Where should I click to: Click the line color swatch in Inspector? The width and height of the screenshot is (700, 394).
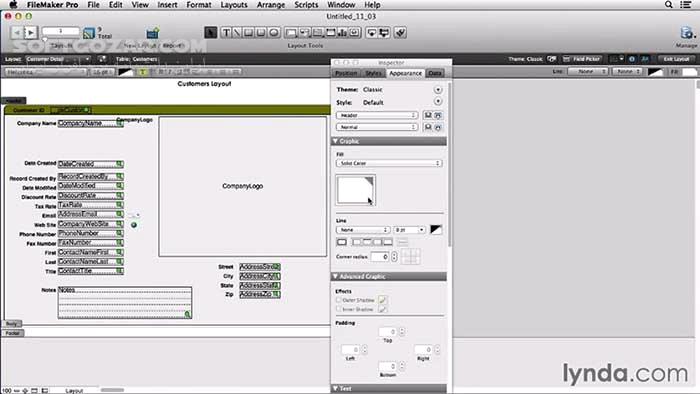click(x=436, y=230)
